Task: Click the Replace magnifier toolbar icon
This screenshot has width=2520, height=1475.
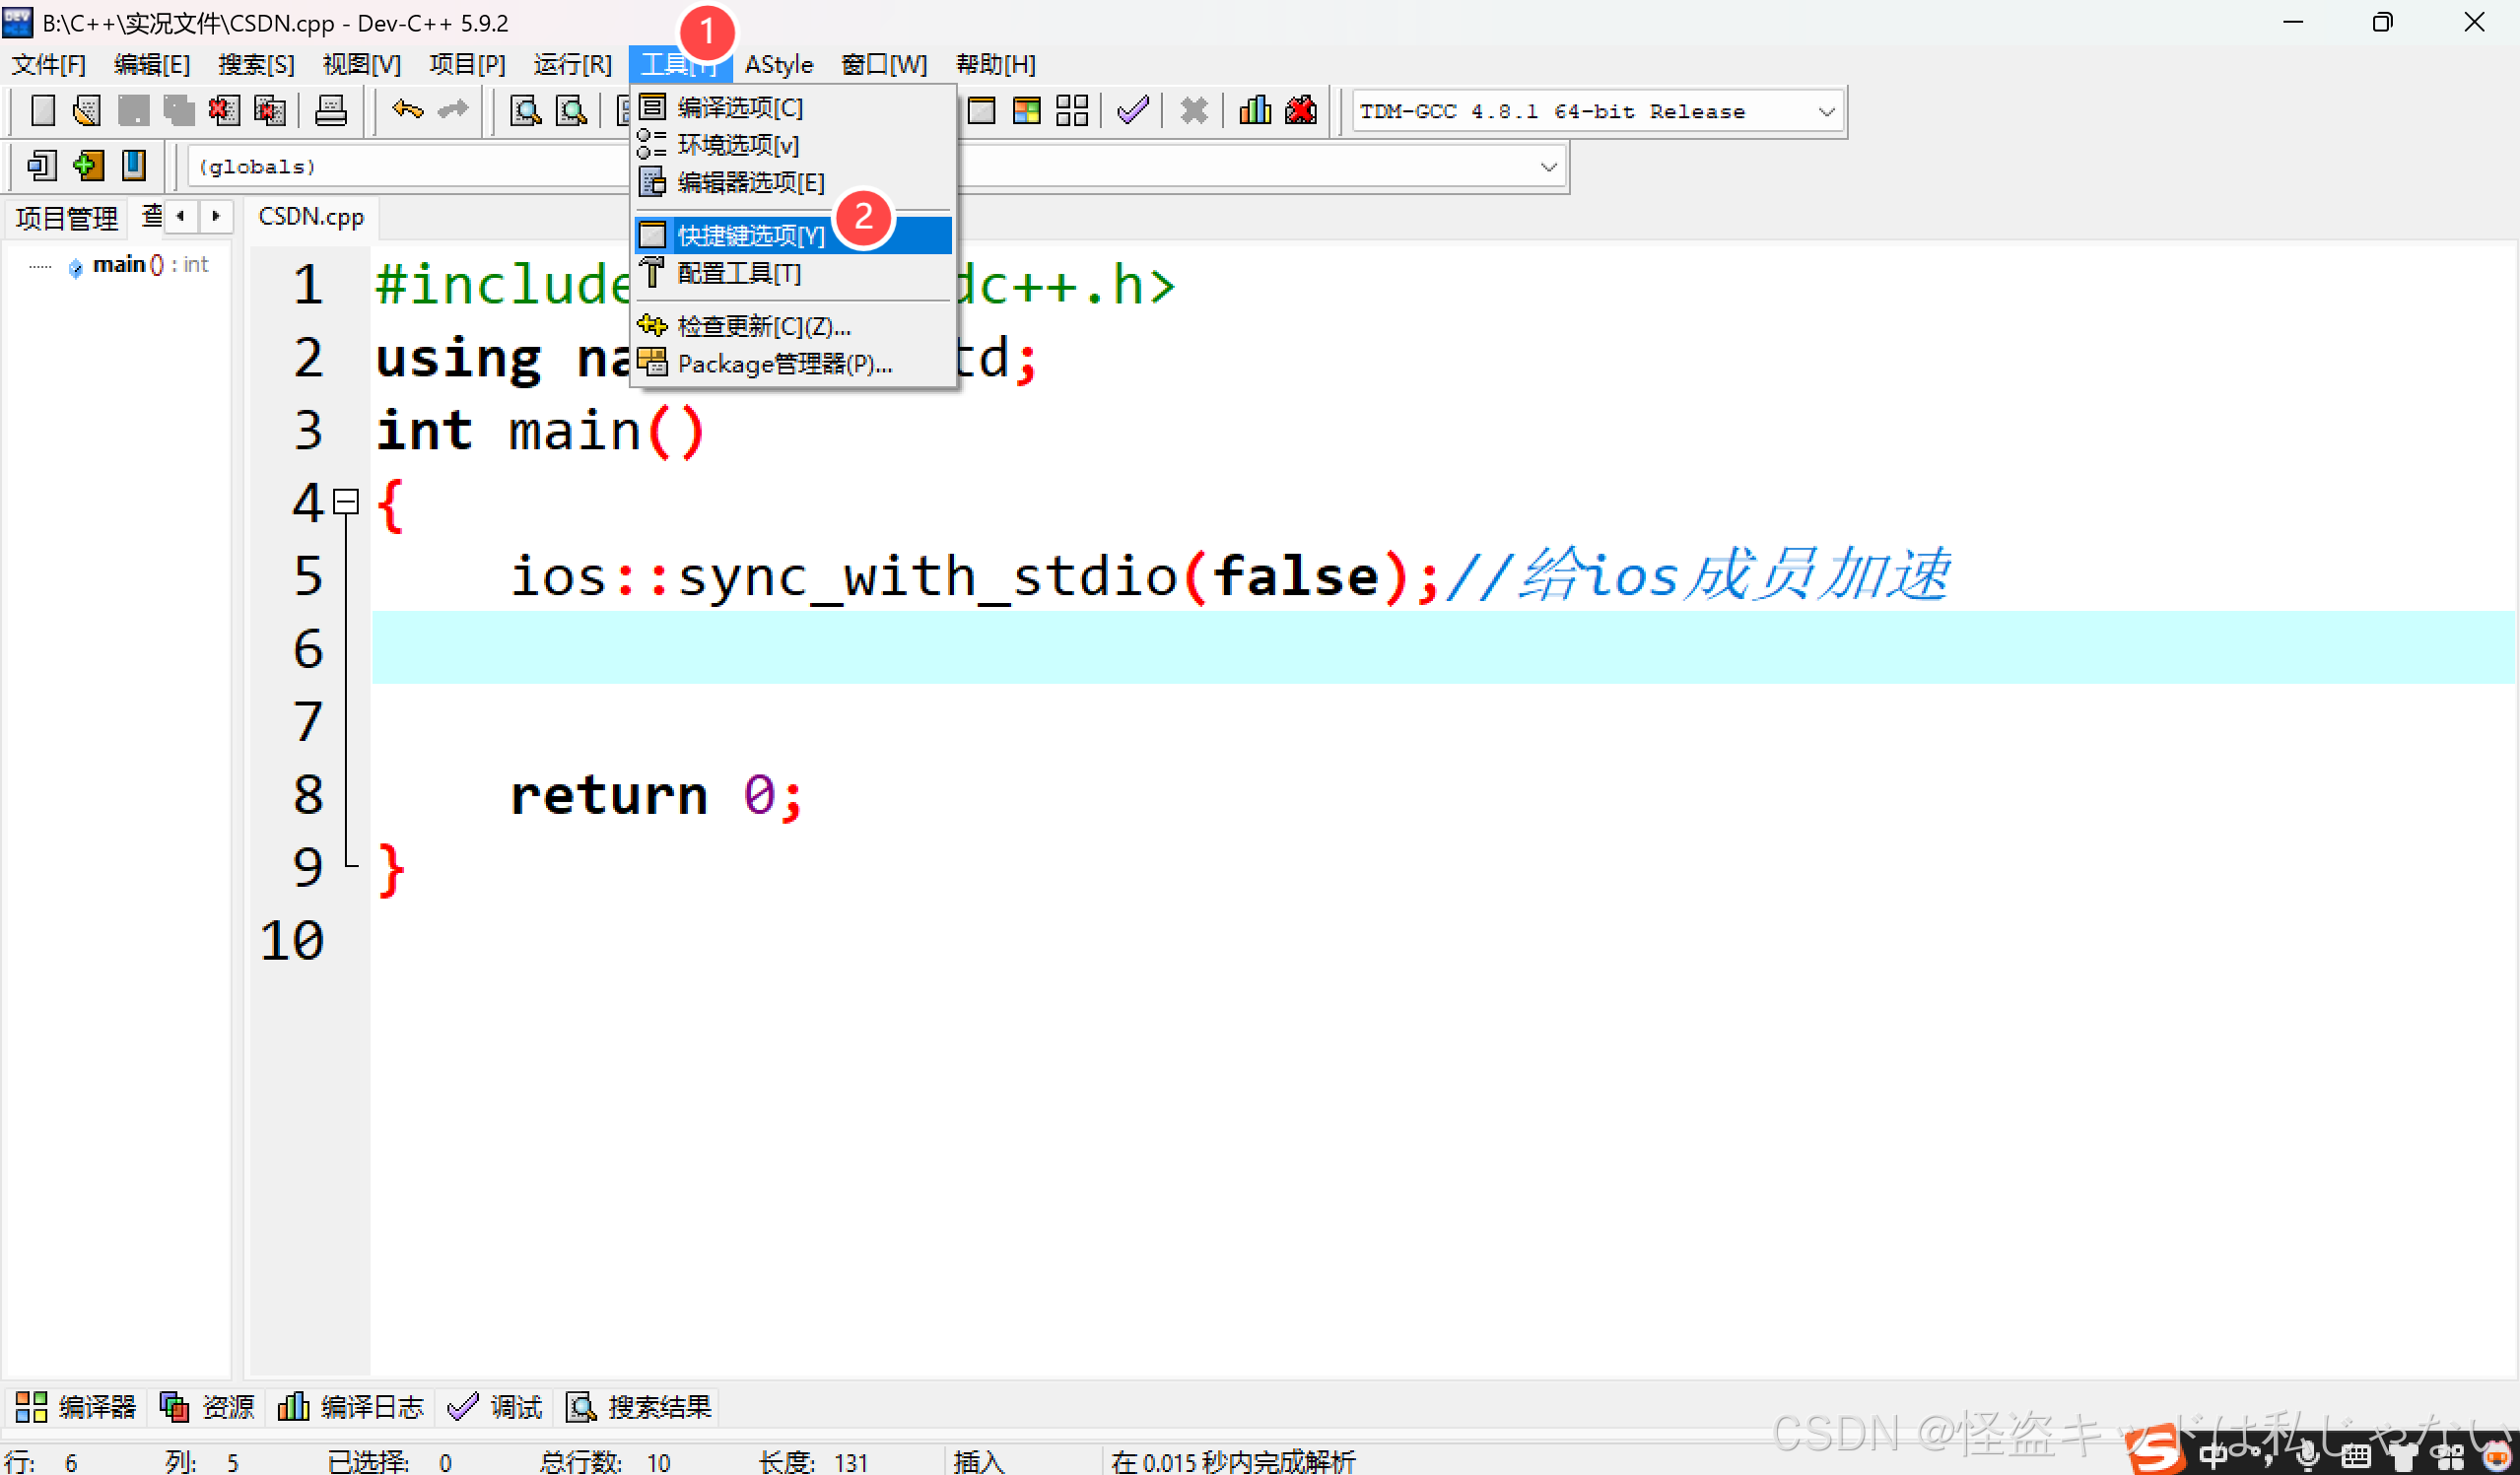Action: pos(572,110)
